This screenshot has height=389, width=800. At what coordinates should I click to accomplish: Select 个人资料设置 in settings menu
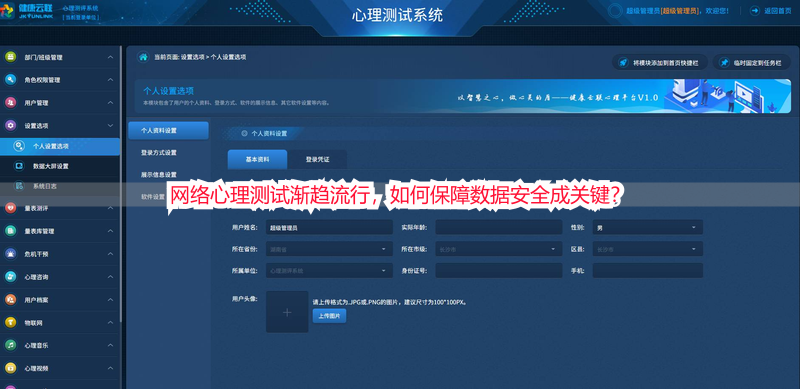click(168, 131)
